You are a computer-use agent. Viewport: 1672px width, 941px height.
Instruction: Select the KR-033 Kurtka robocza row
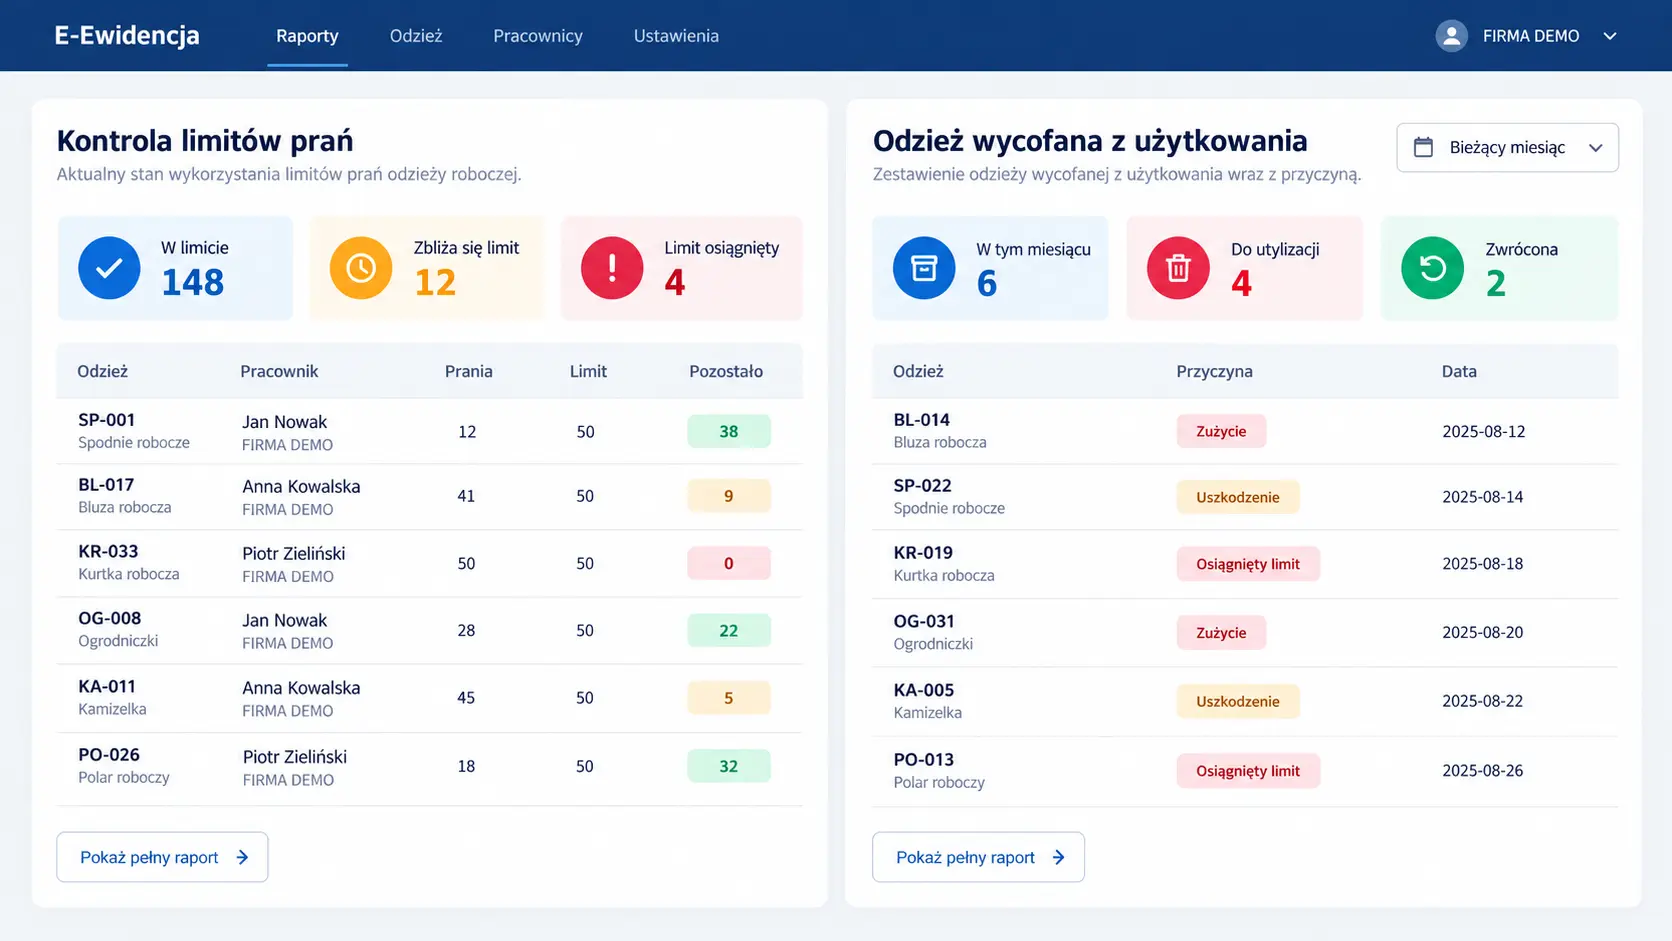coord(430,563)
